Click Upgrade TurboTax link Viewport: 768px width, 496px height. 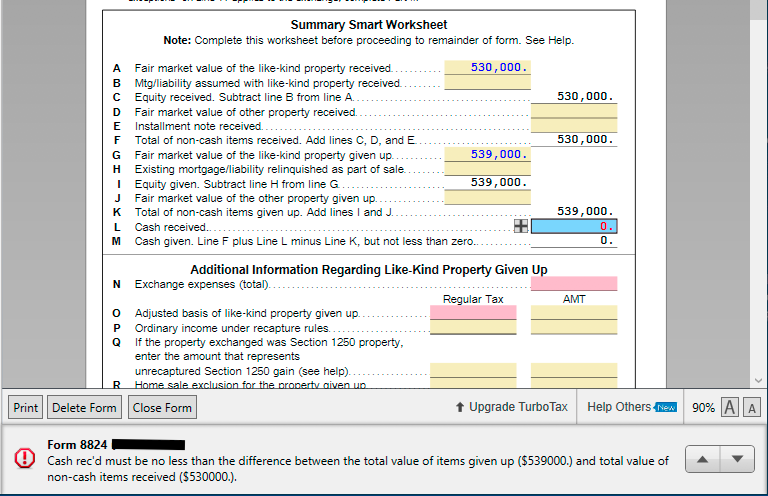511,407
